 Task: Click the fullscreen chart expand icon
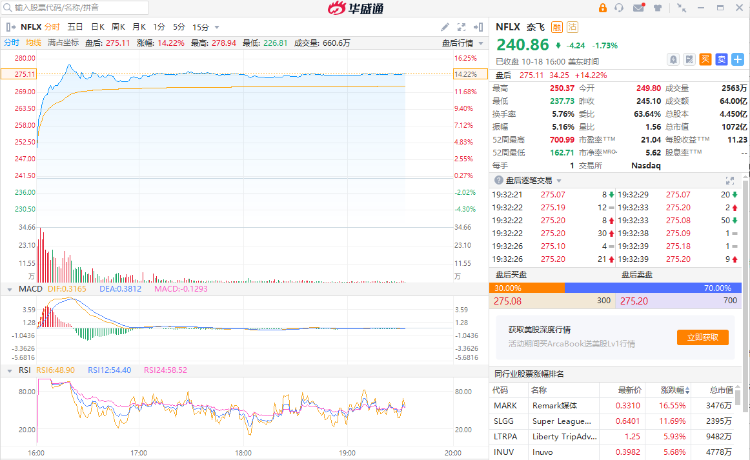461,27
